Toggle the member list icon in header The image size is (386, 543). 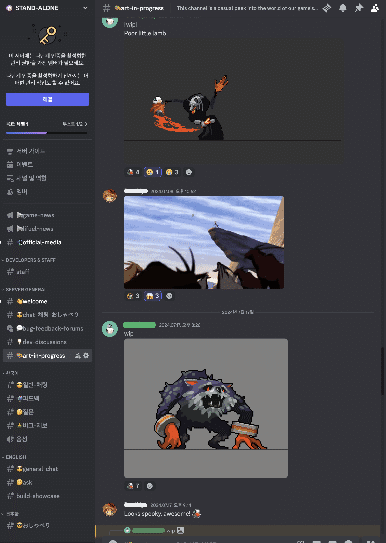tap(375, 8)
